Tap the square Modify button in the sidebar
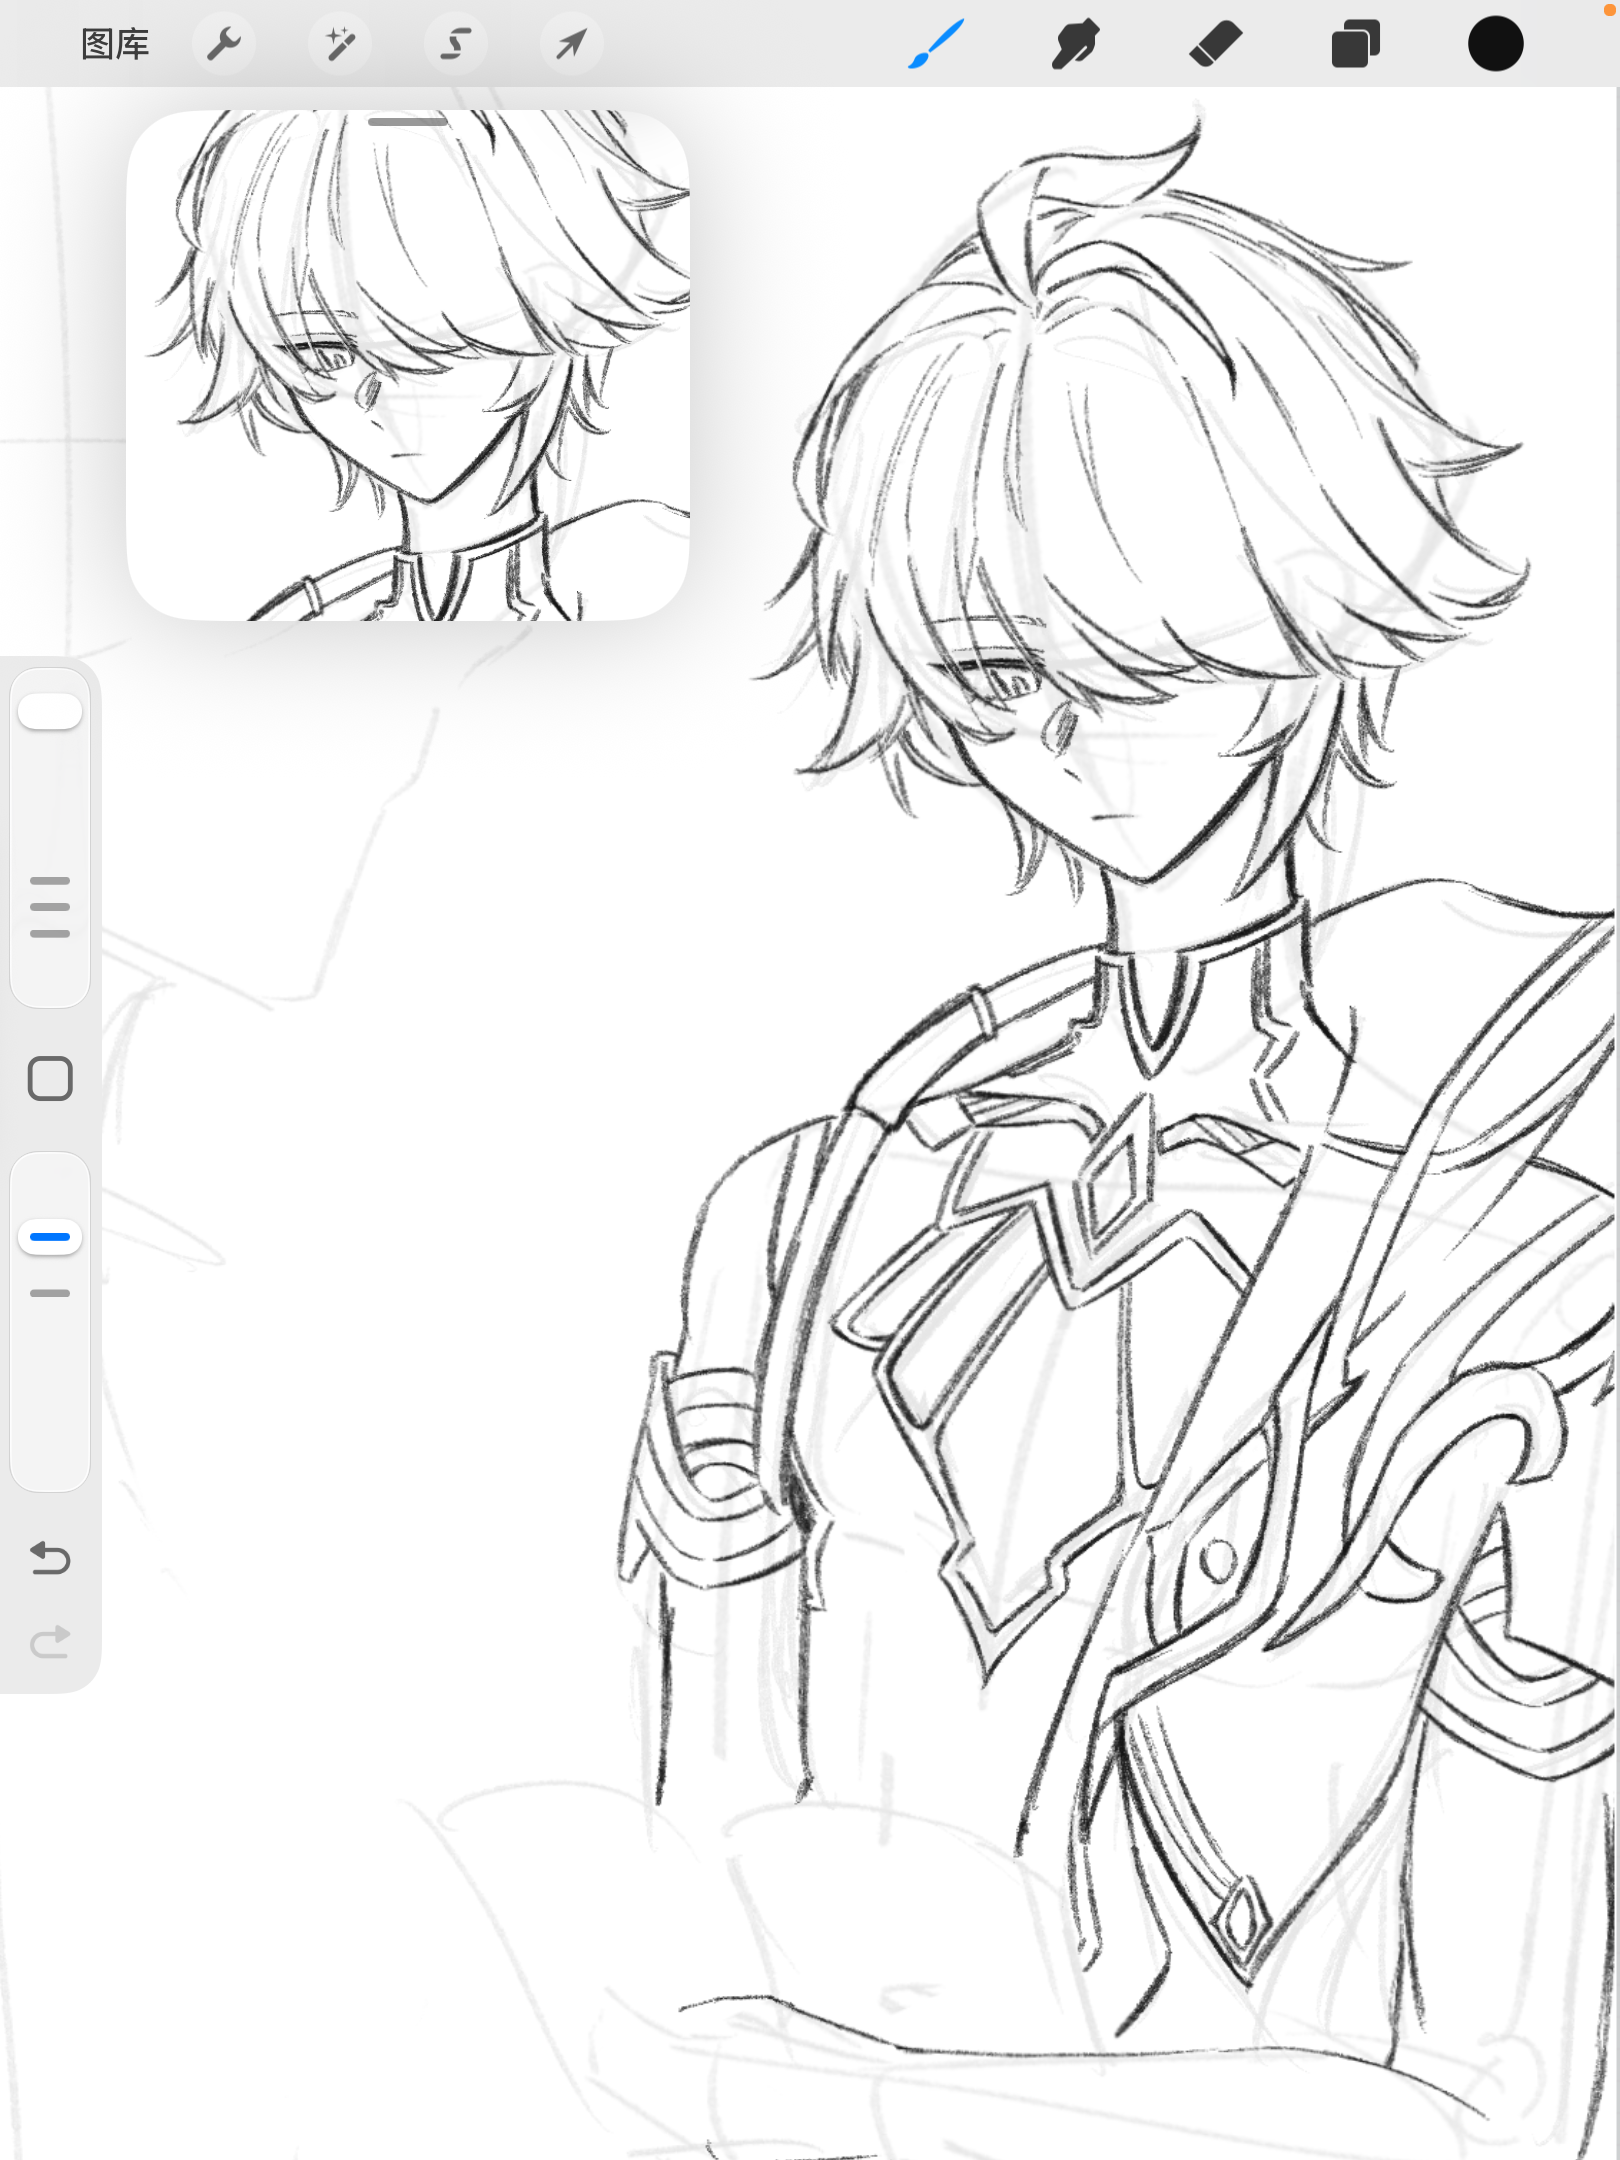Viewport: 1620px width, 2160px height. (50, 1079)
